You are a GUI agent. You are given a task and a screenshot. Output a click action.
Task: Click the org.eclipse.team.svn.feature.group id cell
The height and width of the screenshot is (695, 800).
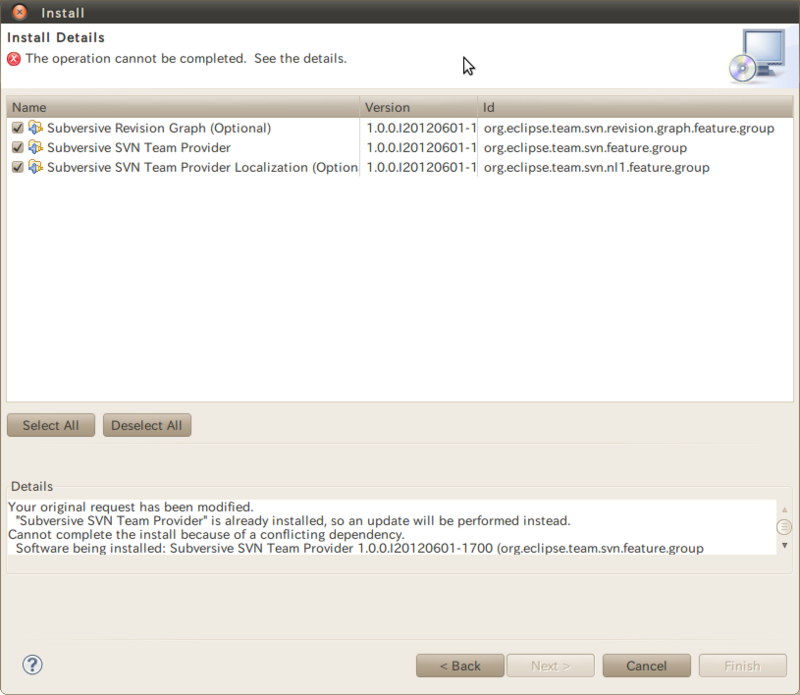point(585,147)
